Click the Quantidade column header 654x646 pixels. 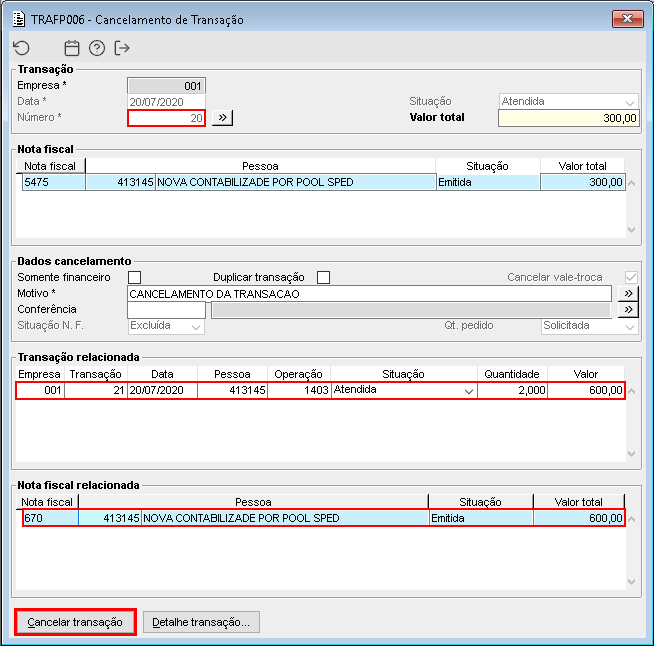pos(512,374)
